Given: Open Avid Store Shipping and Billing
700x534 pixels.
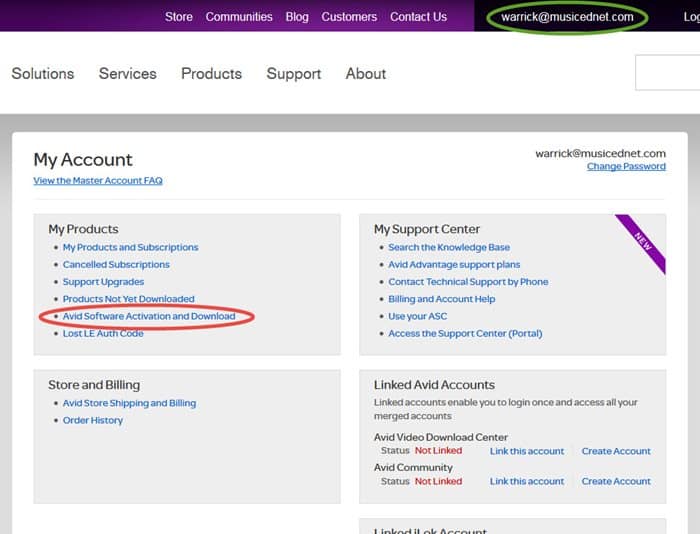Looking at the screenshot, I should pos(129,403).
